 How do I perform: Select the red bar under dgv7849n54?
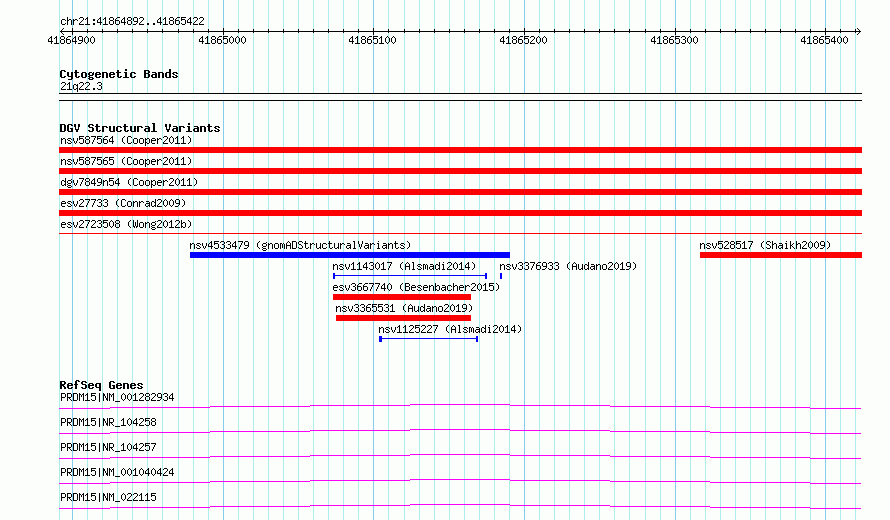[x=460, y=192]
